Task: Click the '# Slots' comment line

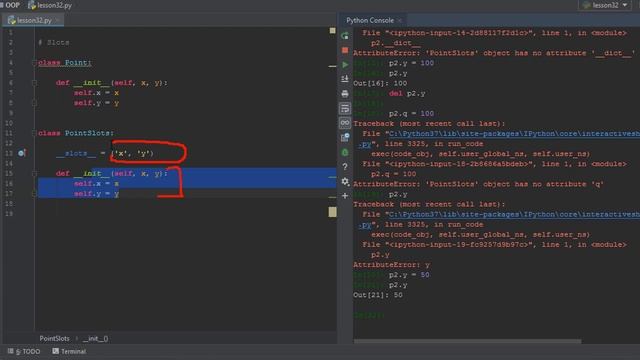Action: [54, 42]
